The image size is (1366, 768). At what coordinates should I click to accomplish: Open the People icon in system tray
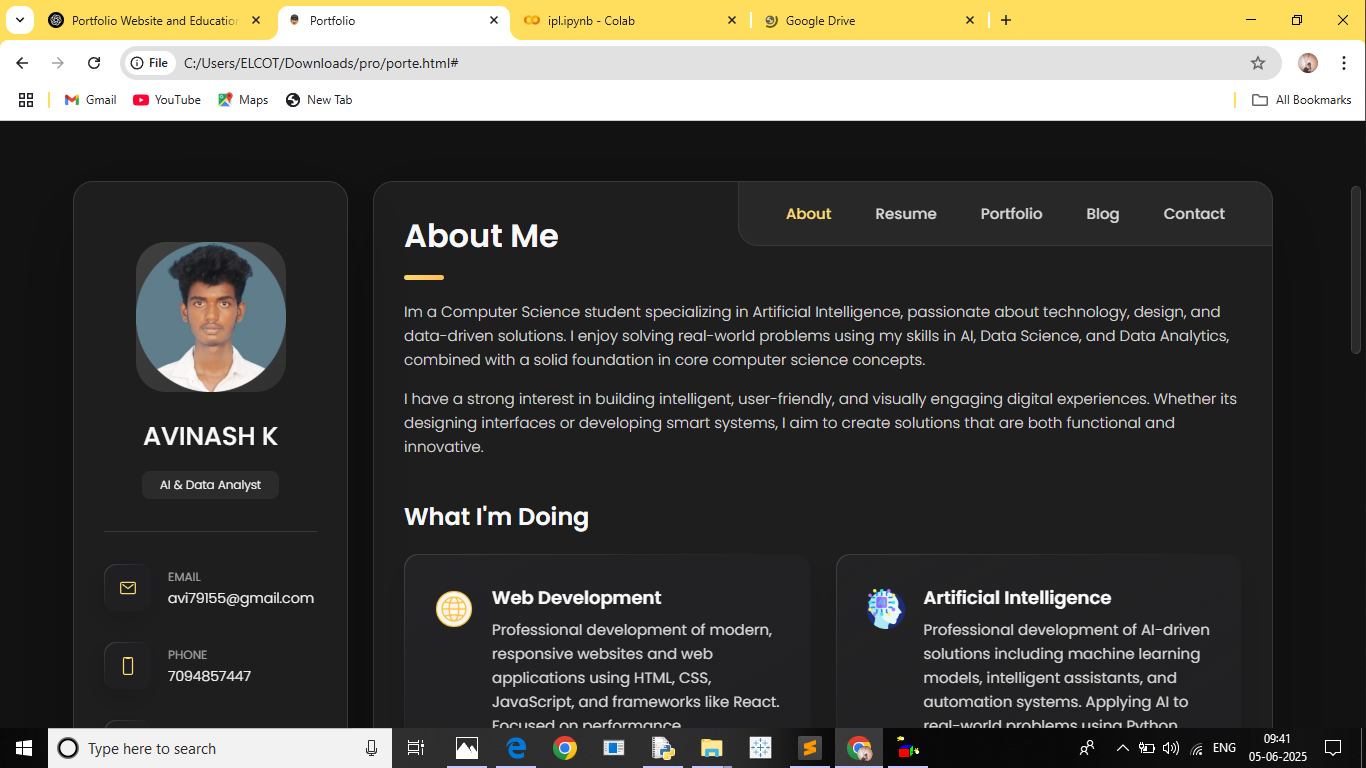pos(1087,748)
